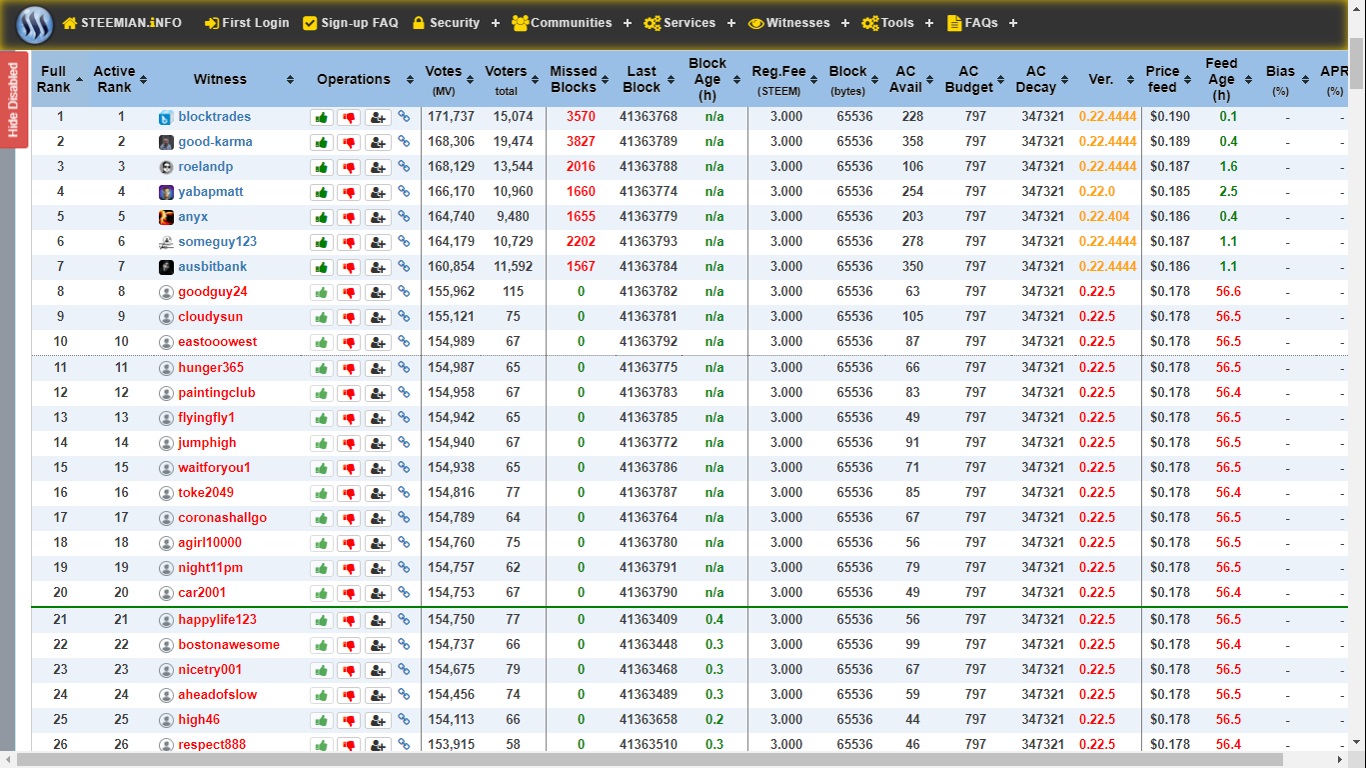The image size is (1366, 768).
Task: Expand FAQs menu with plus sign
Action: pos(1014,23)
